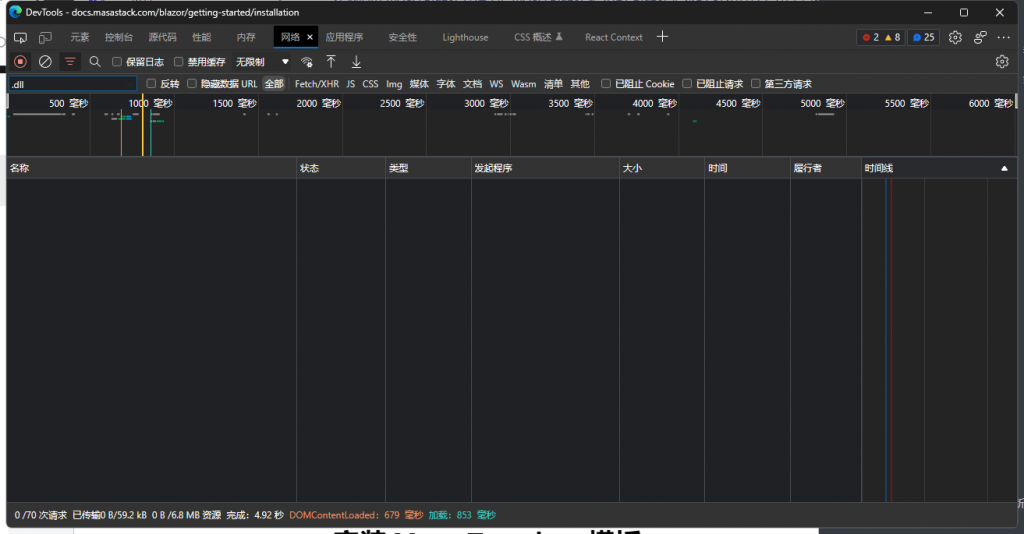Close the 网络 tab
The width and height of the screenshot is (1024, 534).
310,37
